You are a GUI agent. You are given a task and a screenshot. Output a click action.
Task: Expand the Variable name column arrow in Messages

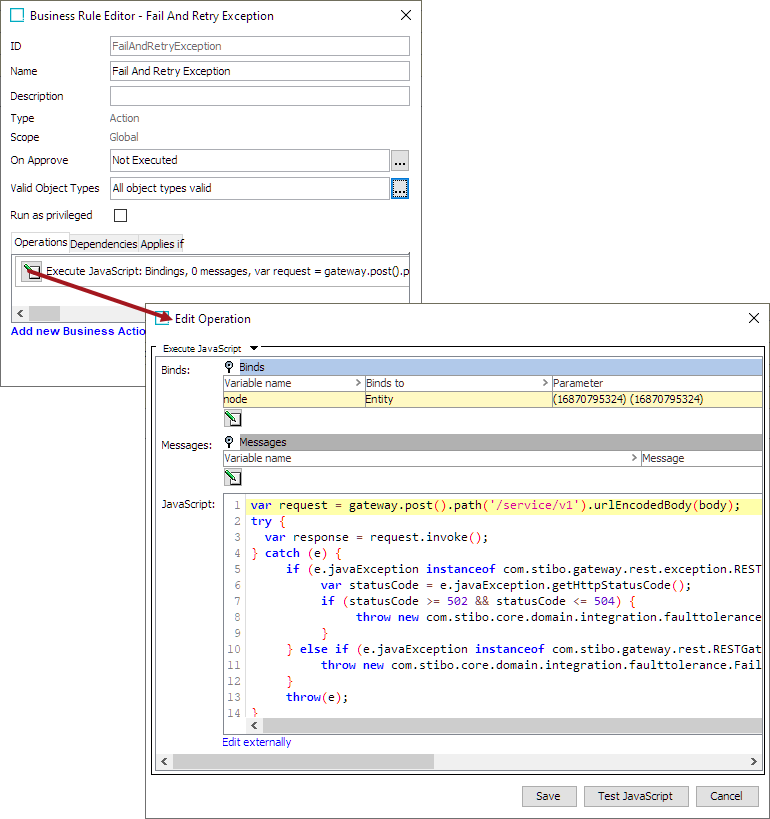point(634,458)
